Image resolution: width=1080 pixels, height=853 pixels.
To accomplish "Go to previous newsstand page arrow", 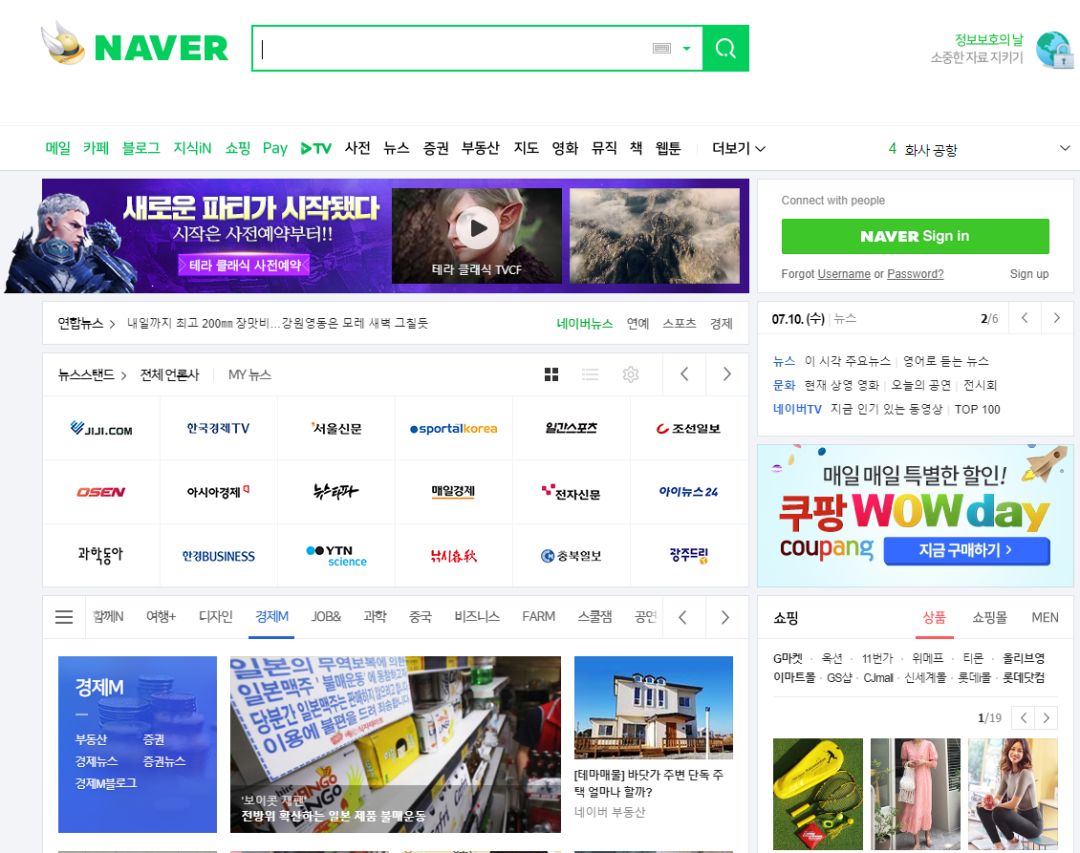I will click(684, 374).
